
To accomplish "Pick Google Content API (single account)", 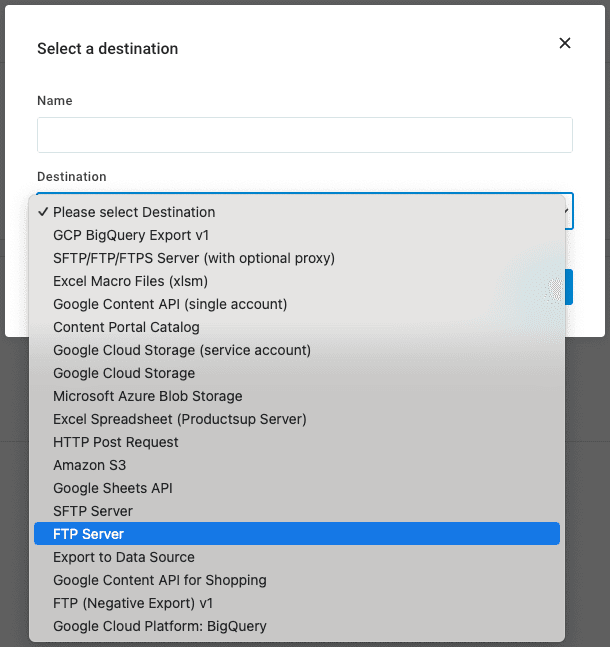I will click(170, 304).
